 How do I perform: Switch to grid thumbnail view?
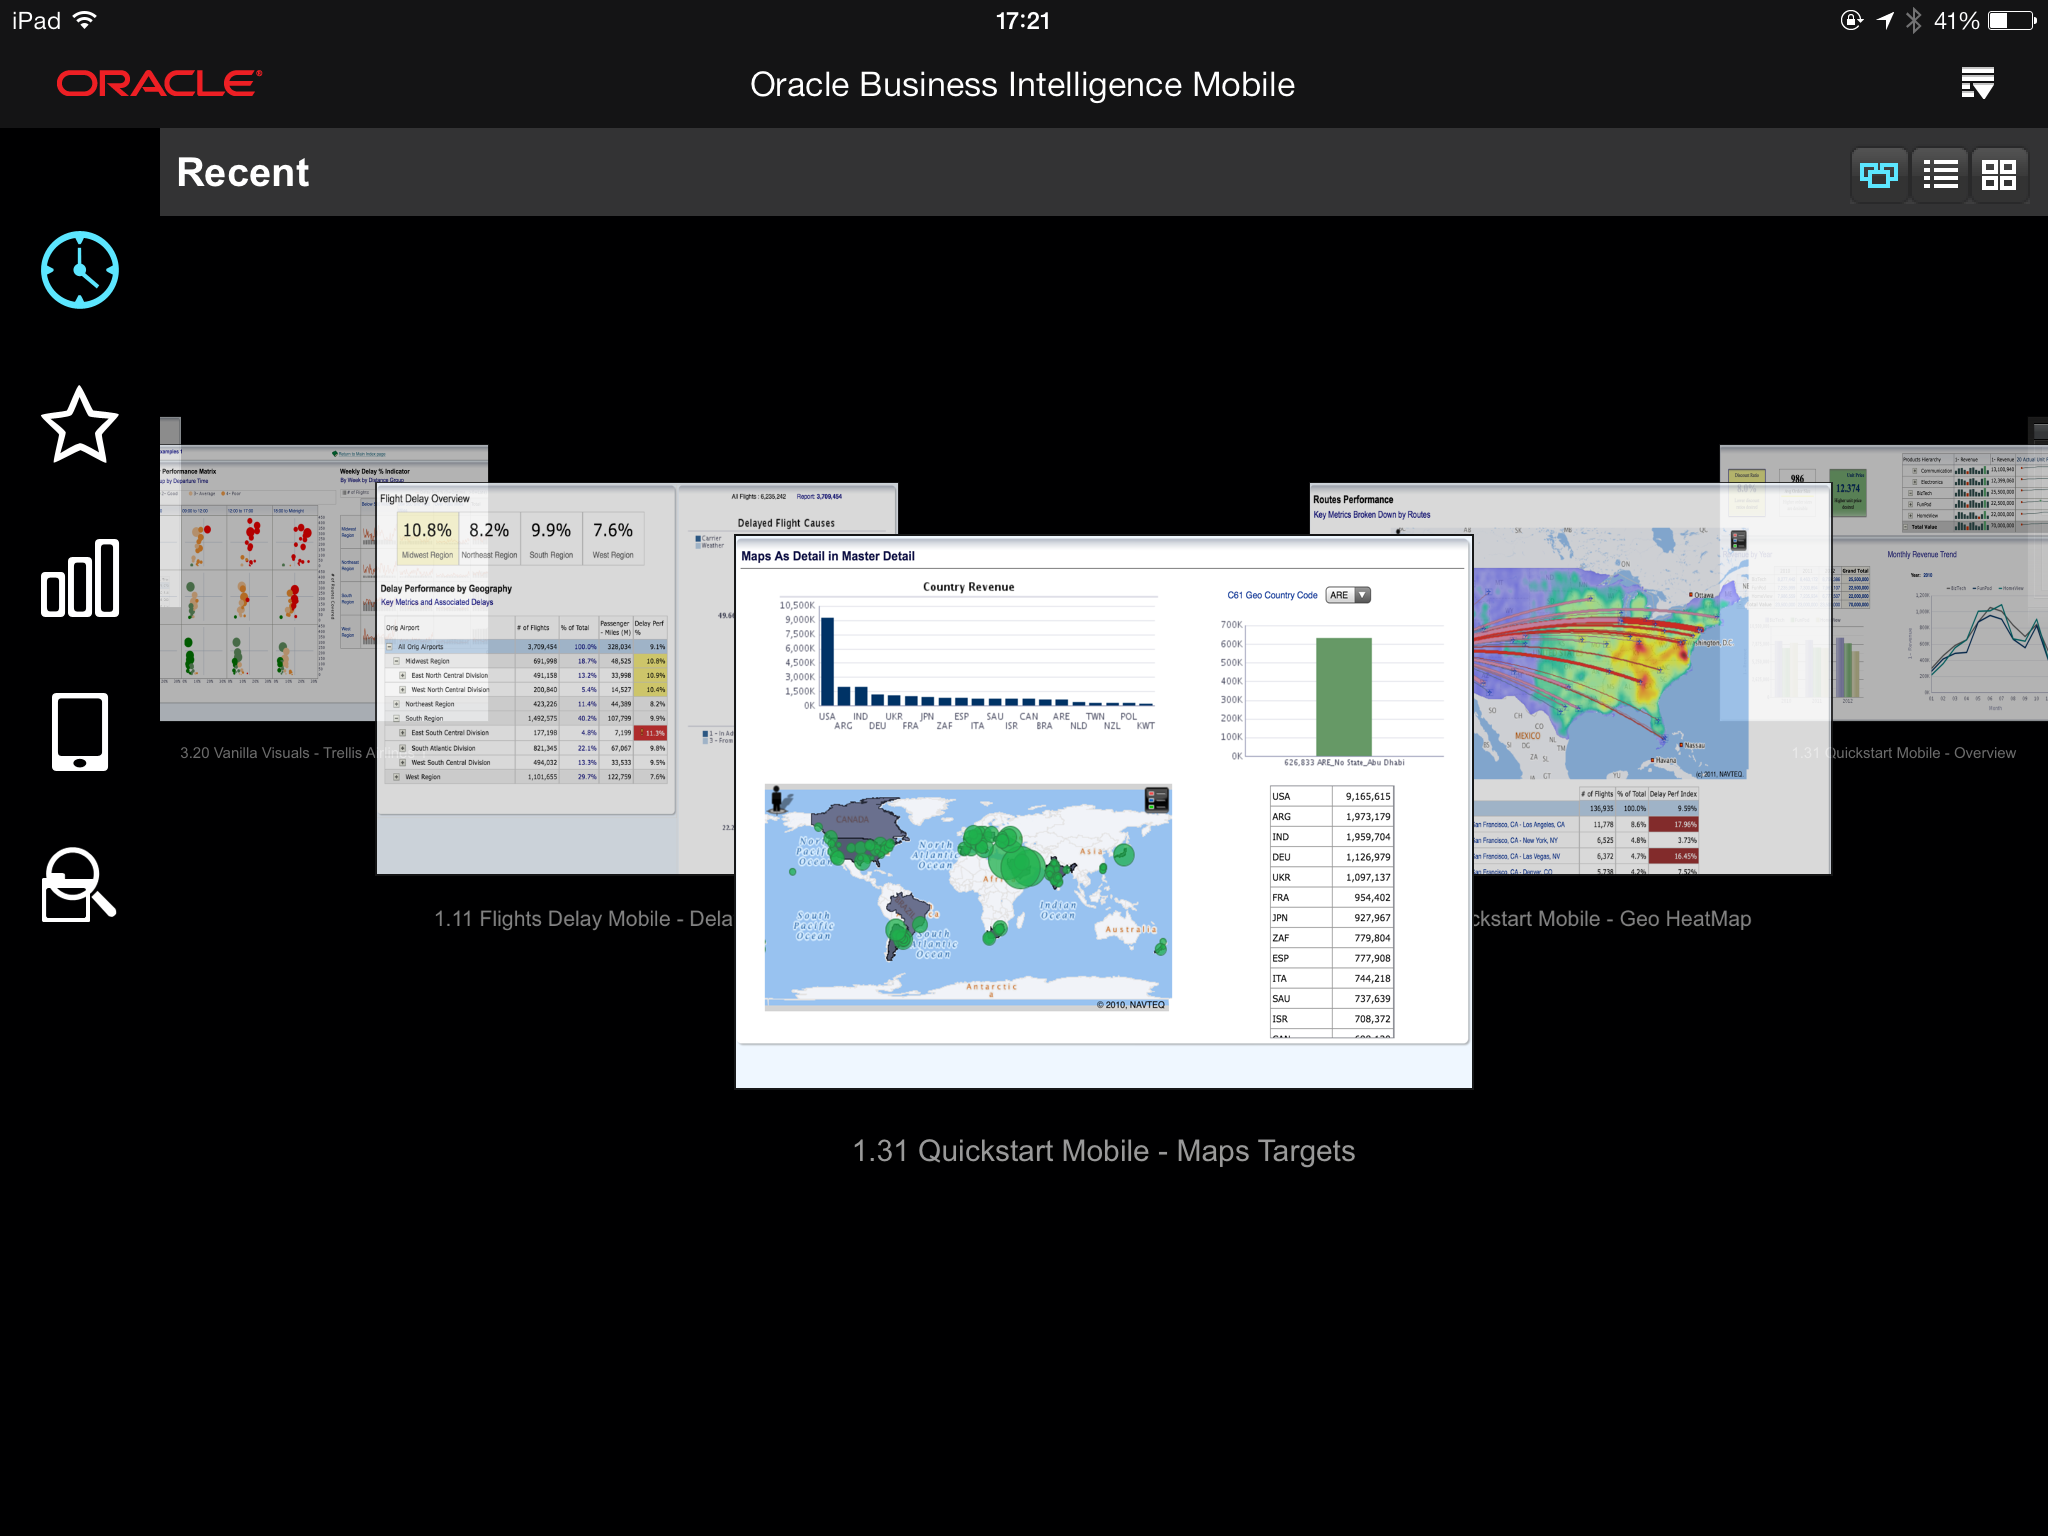[x=1999, y=175]
